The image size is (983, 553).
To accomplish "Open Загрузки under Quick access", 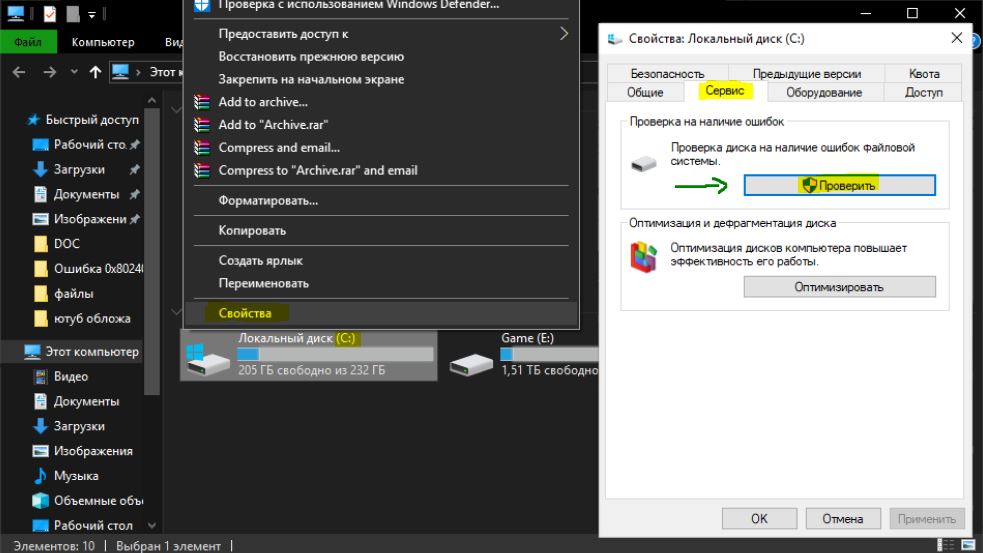I will tap(79, 169).
